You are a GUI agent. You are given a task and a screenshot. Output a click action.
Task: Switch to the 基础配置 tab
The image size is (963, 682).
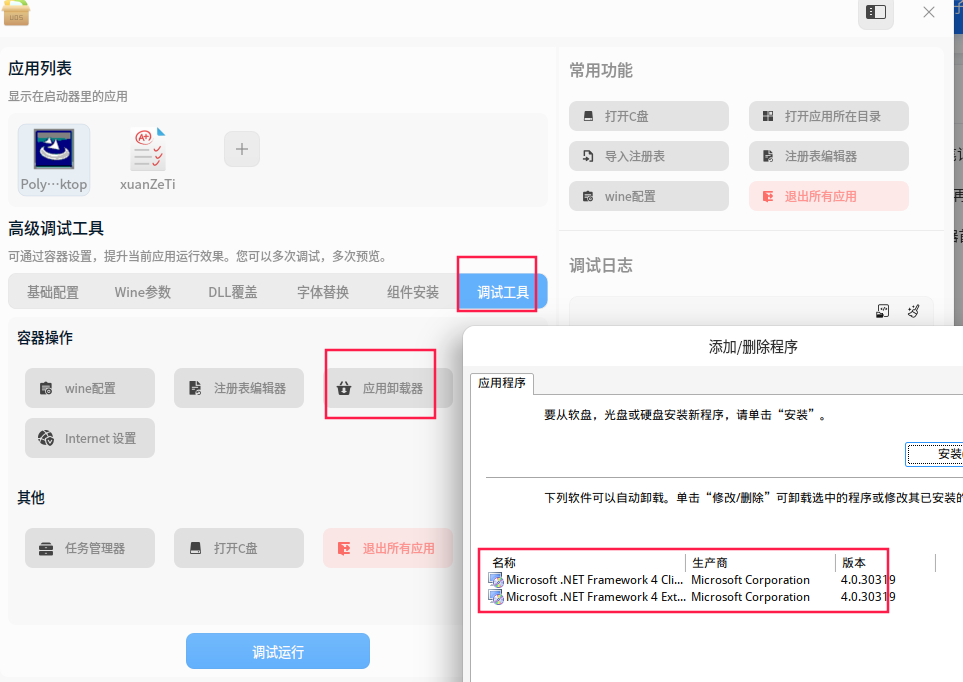click(x=53, y=292)
